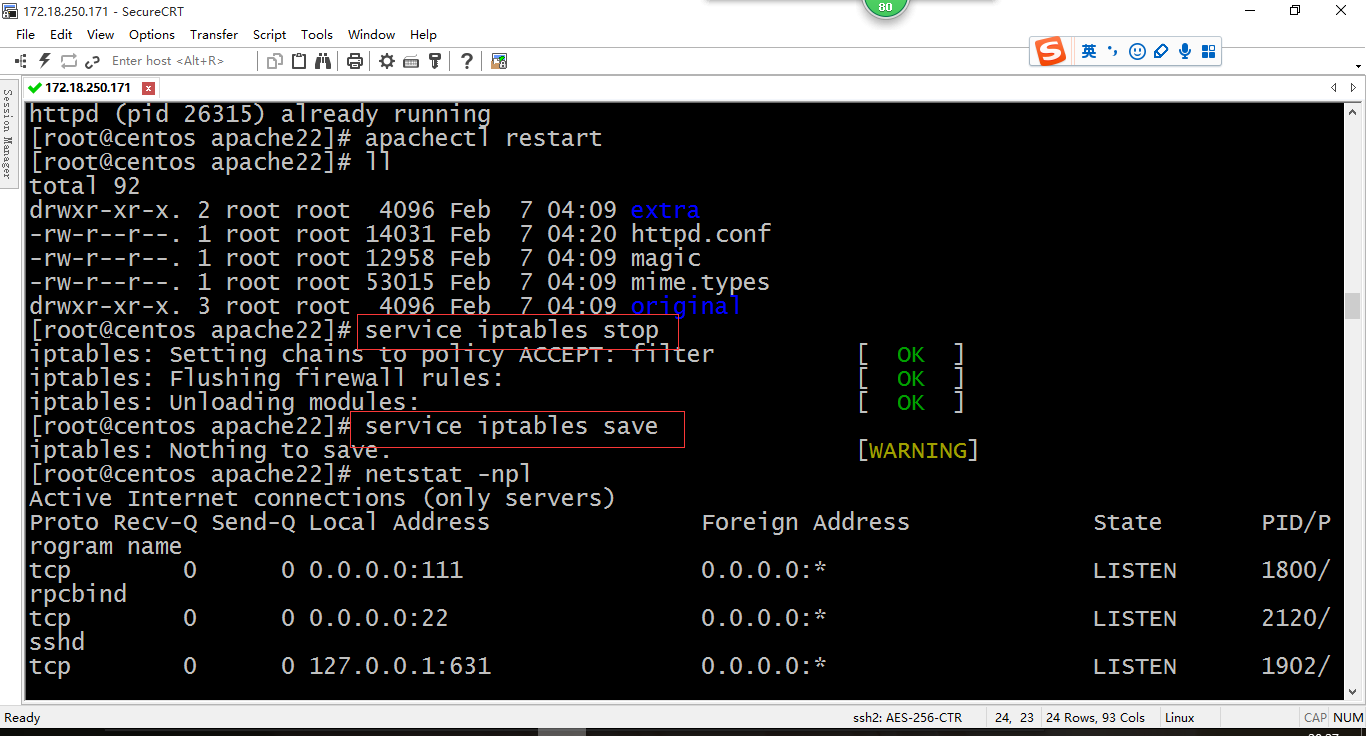Click 'sshd' program name

point(57,642)
